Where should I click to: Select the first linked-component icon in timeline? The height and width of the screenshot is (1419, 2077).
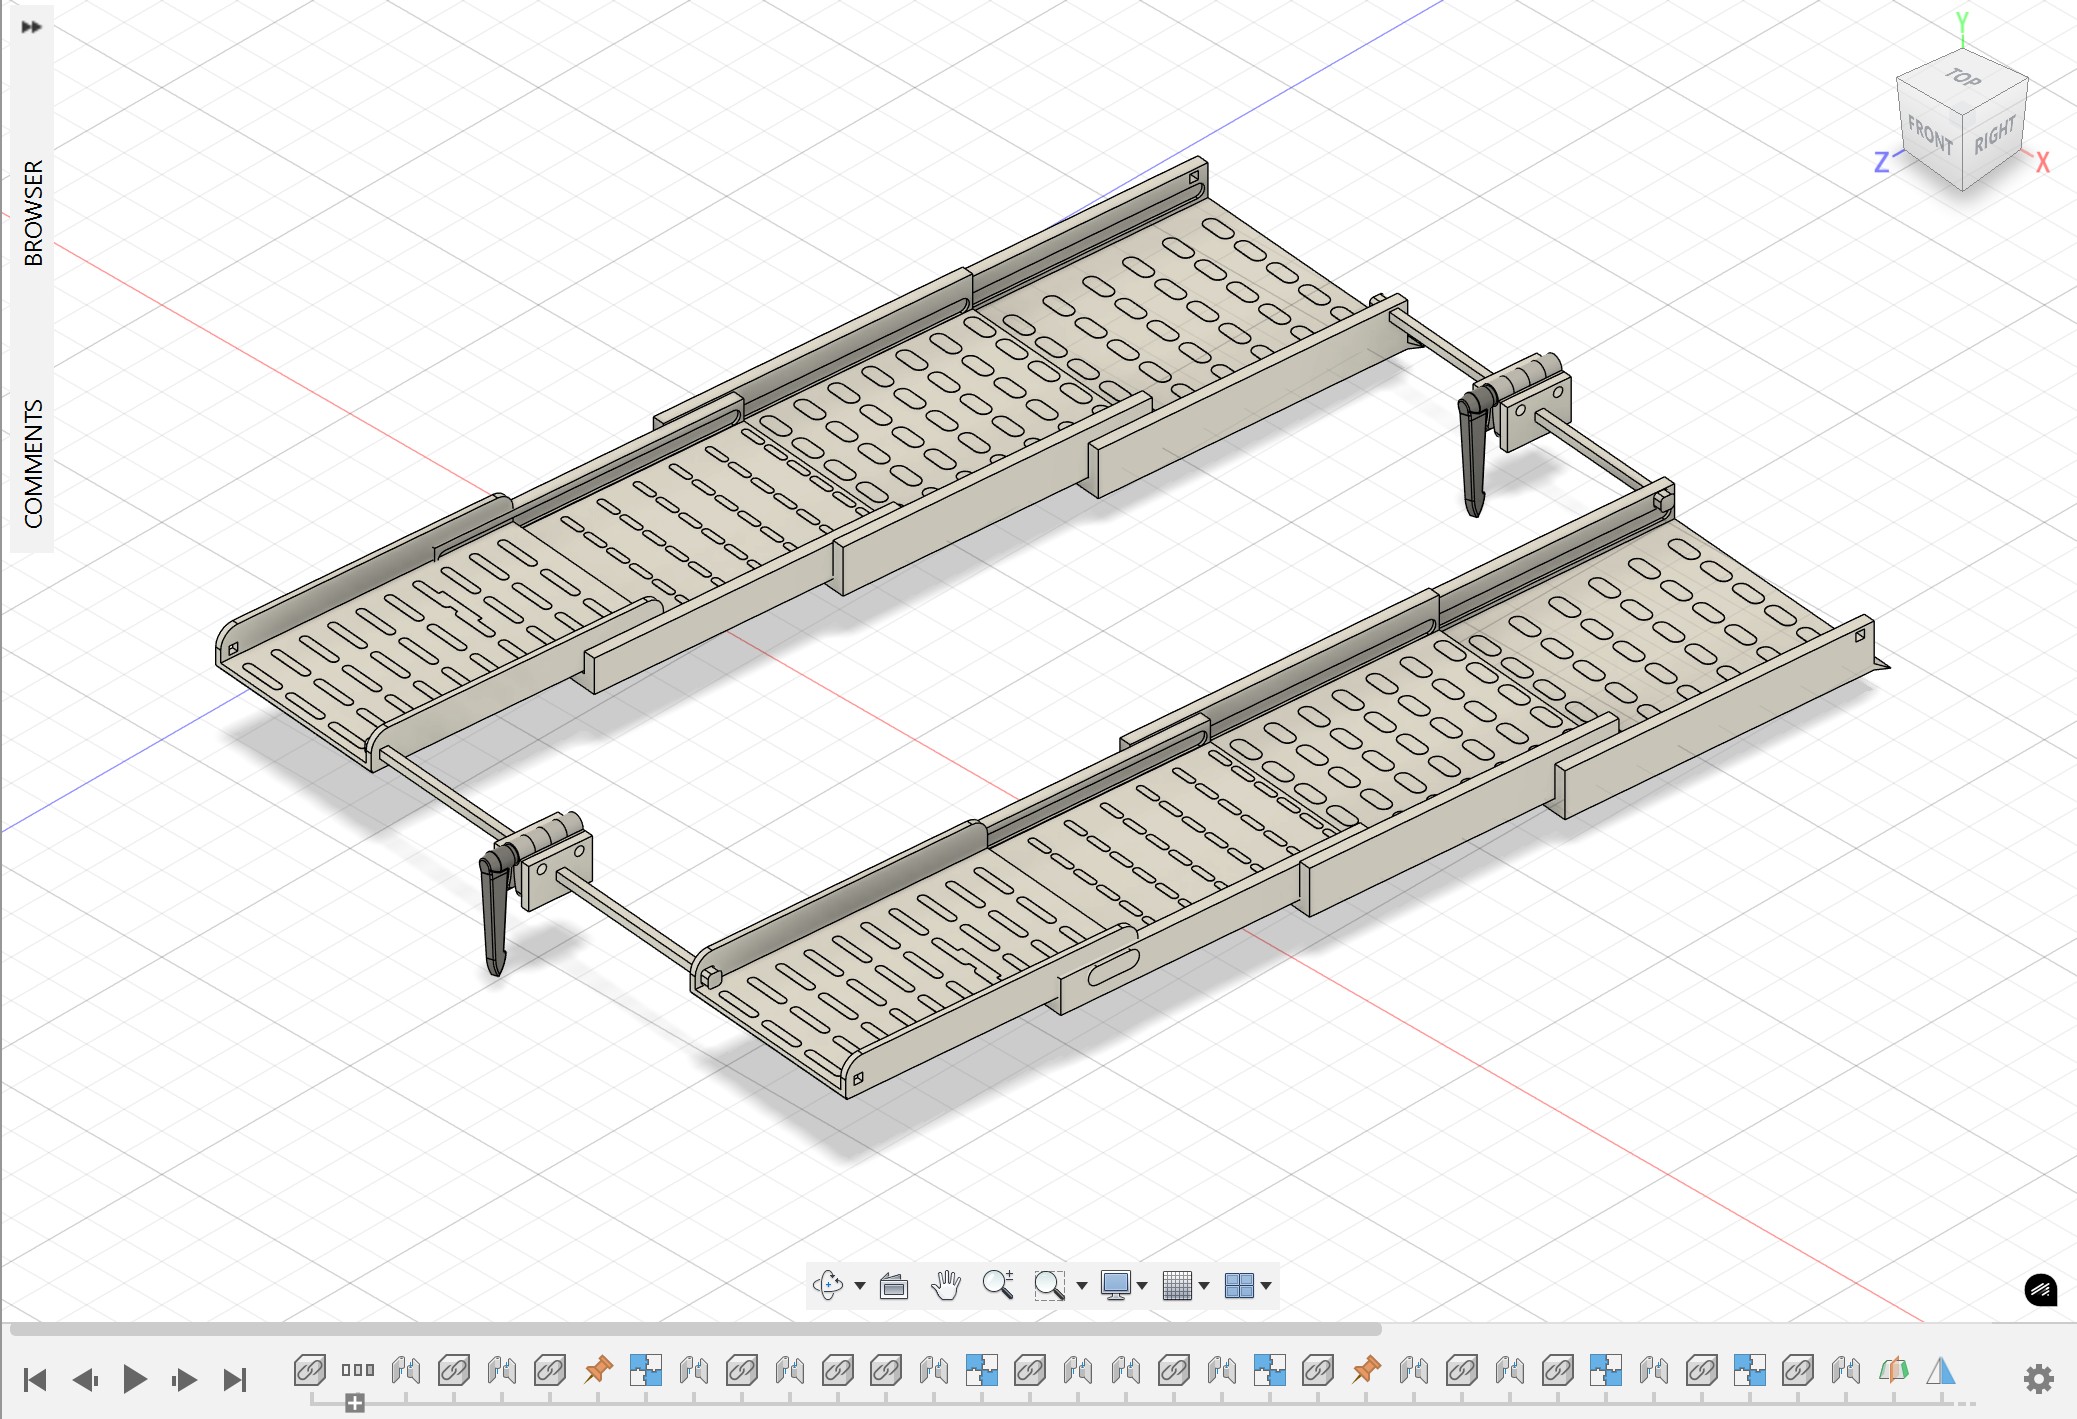coord(310,1370)
